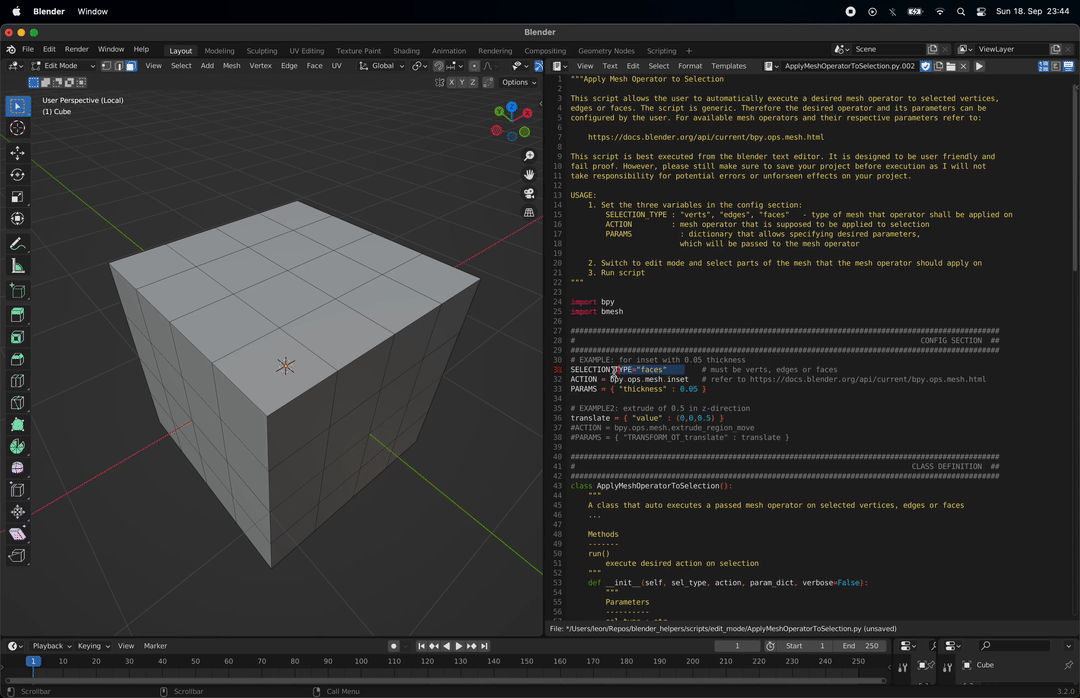
Task: Open the text editor type dropdown
Action: point(560,66)
